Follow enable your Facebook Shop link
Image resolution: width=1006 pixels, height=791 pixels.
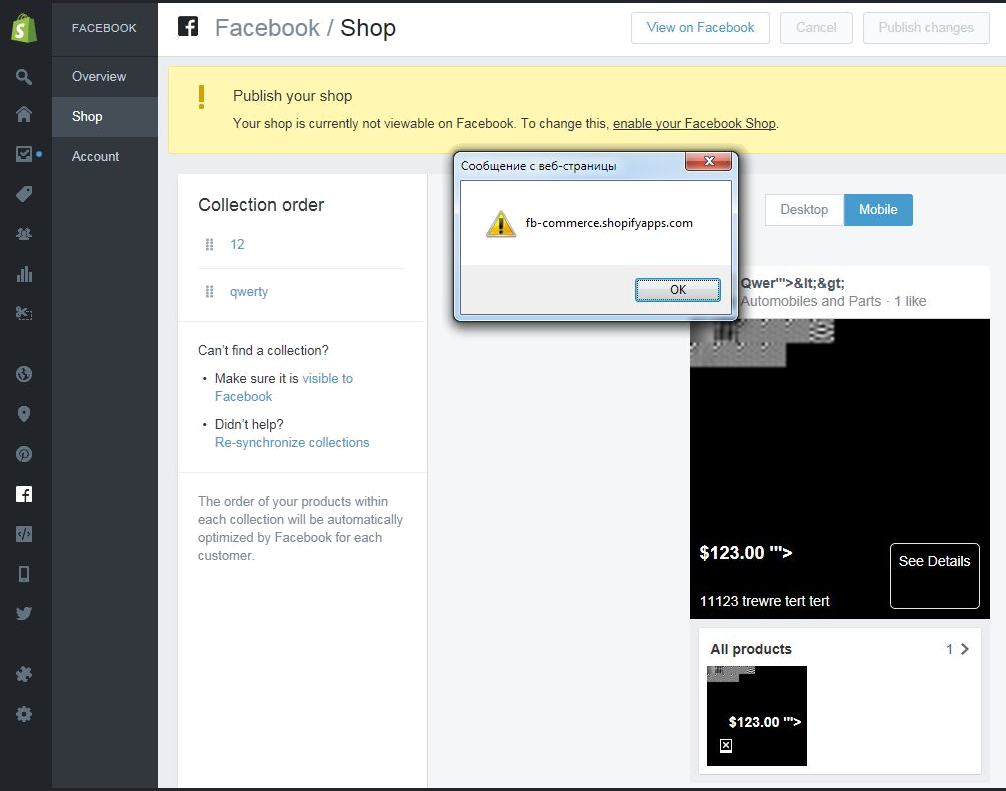[x=694, y=124]
